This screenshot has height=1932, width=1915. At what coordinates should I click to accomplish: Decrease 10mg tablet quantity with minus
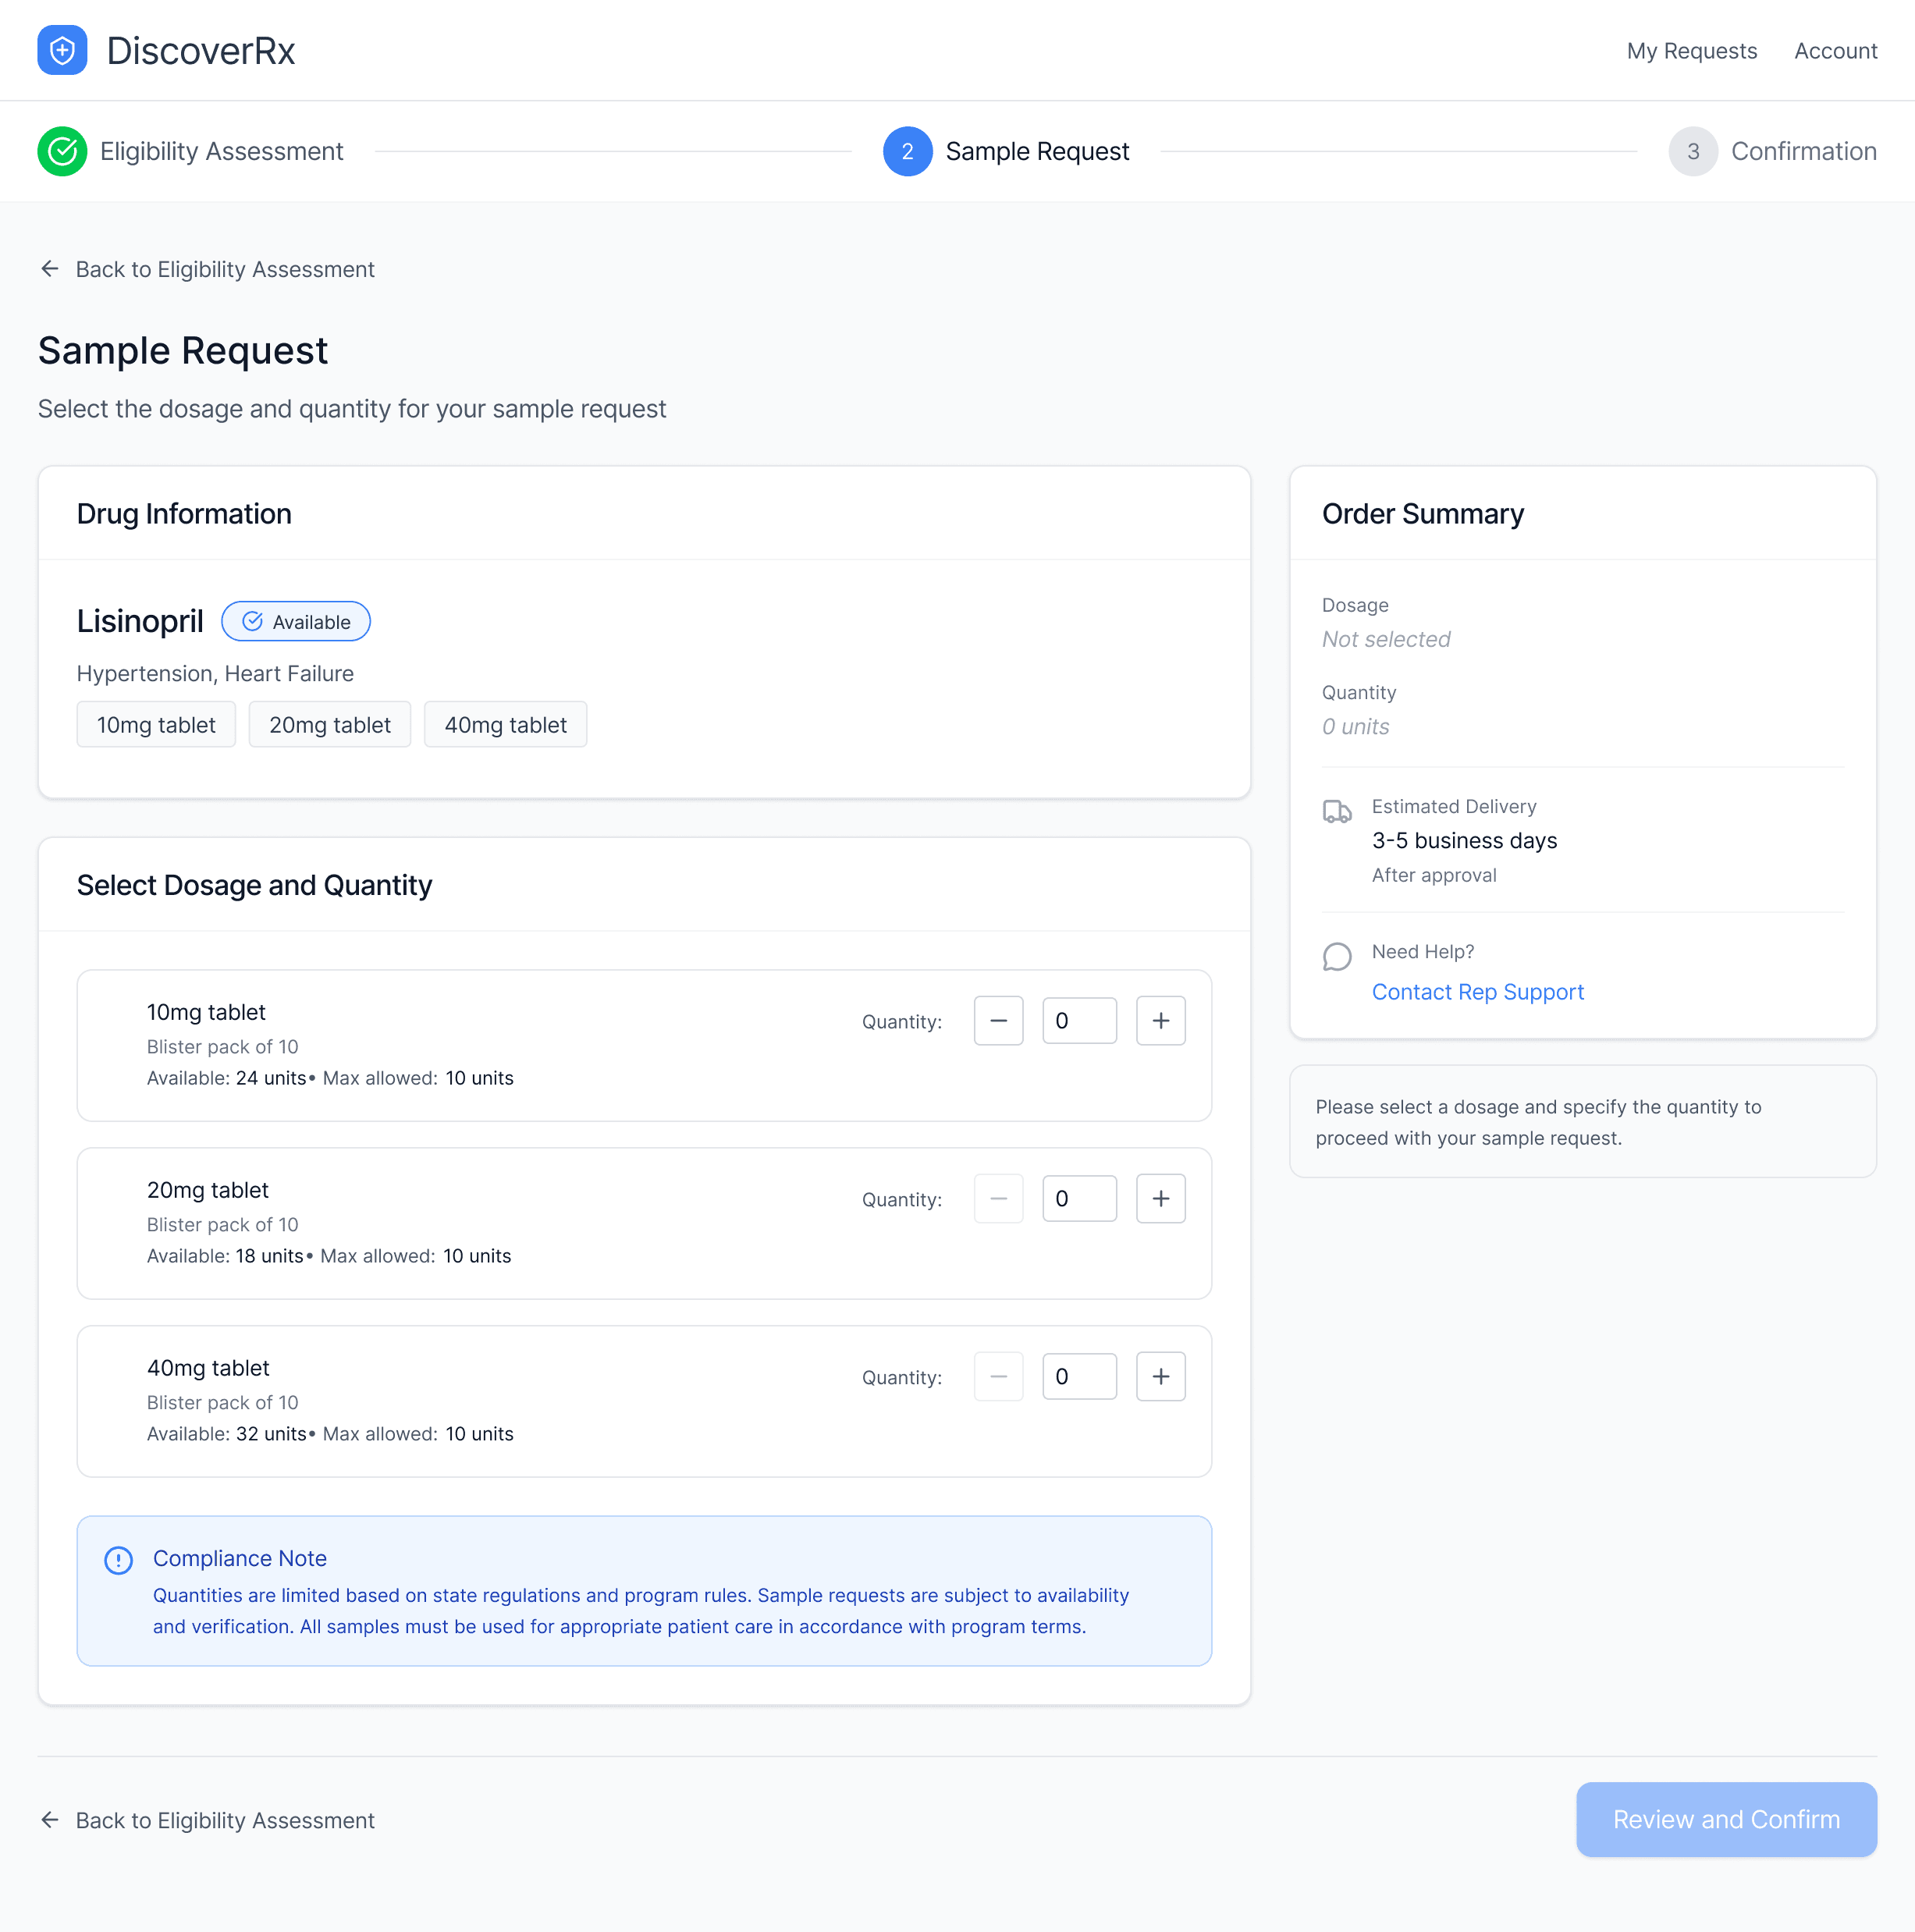point(998,1020)
